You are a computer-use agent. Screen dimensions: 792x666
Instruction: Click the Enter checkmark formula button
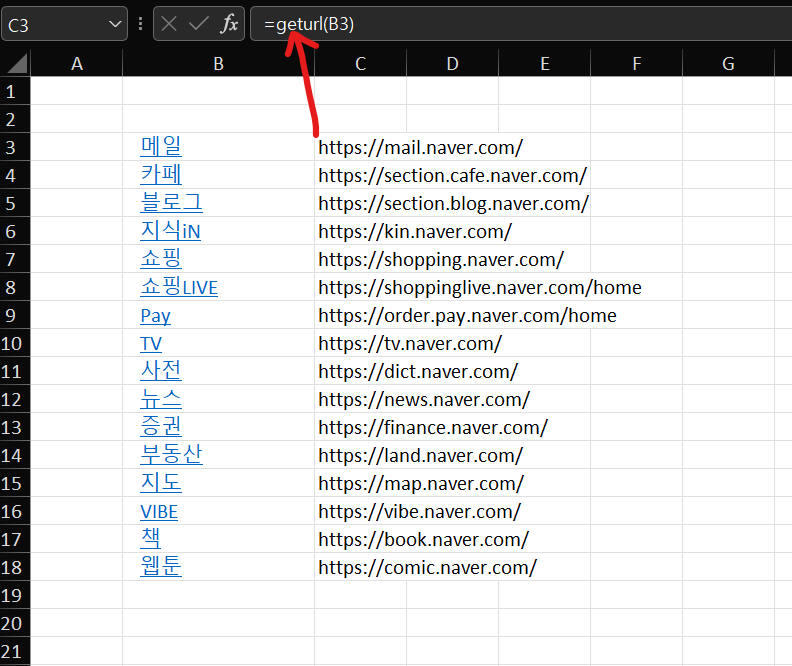click(x=199, y=23)
